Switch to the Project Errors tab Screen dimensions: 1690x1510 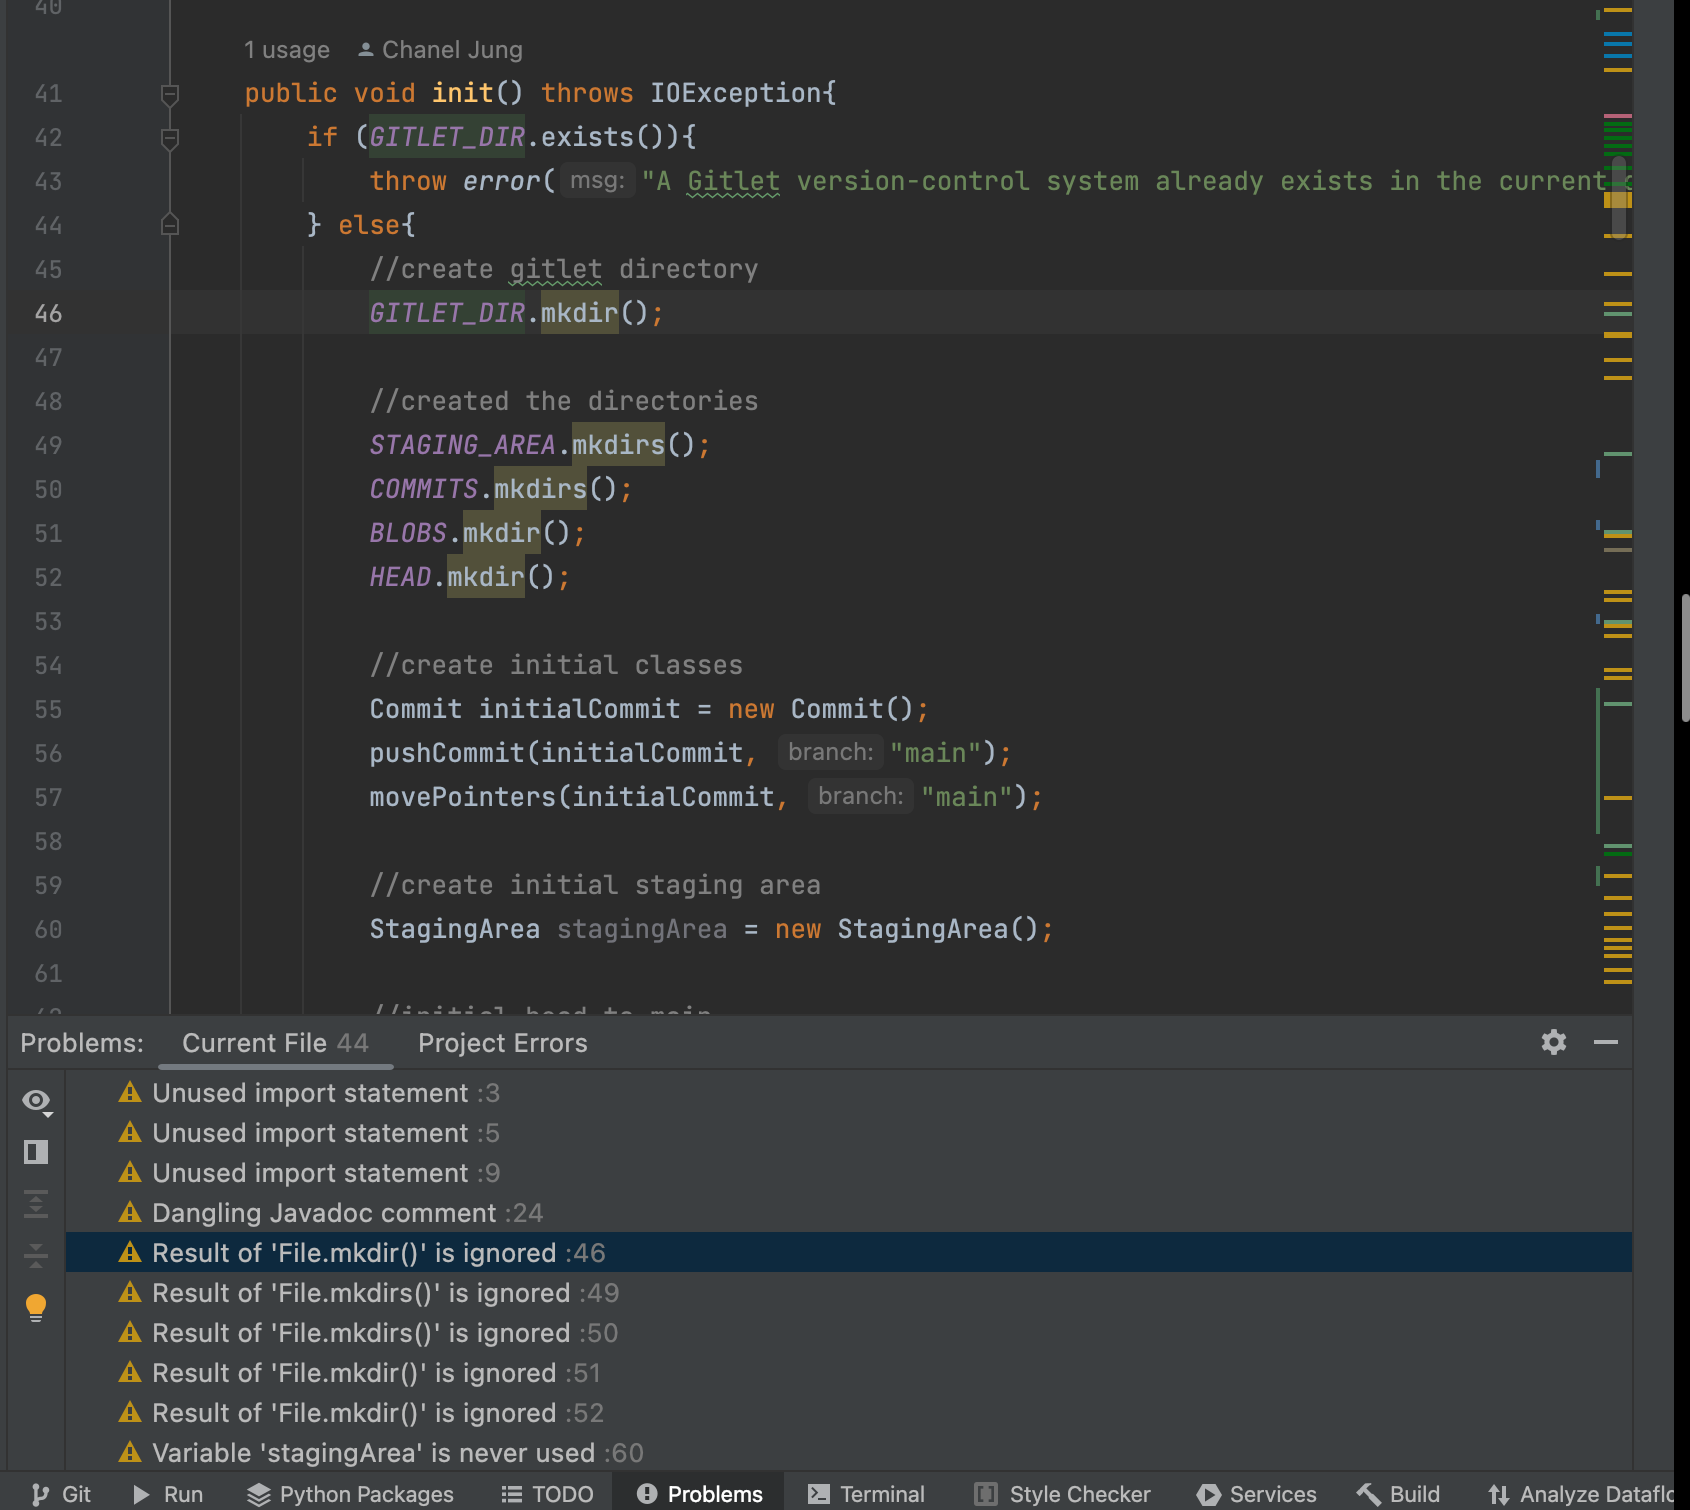point(502,1043)
